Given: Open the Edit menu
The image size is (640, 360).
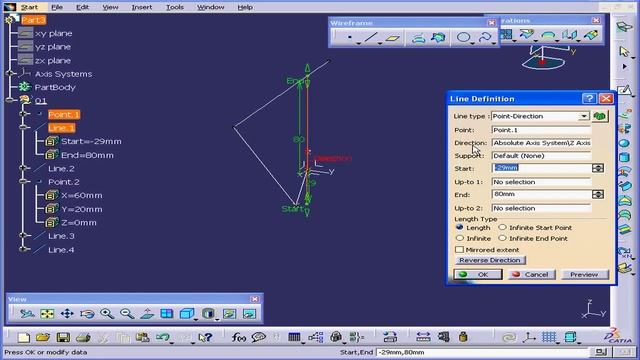Looking at the screenshot, I should (82, 7).
